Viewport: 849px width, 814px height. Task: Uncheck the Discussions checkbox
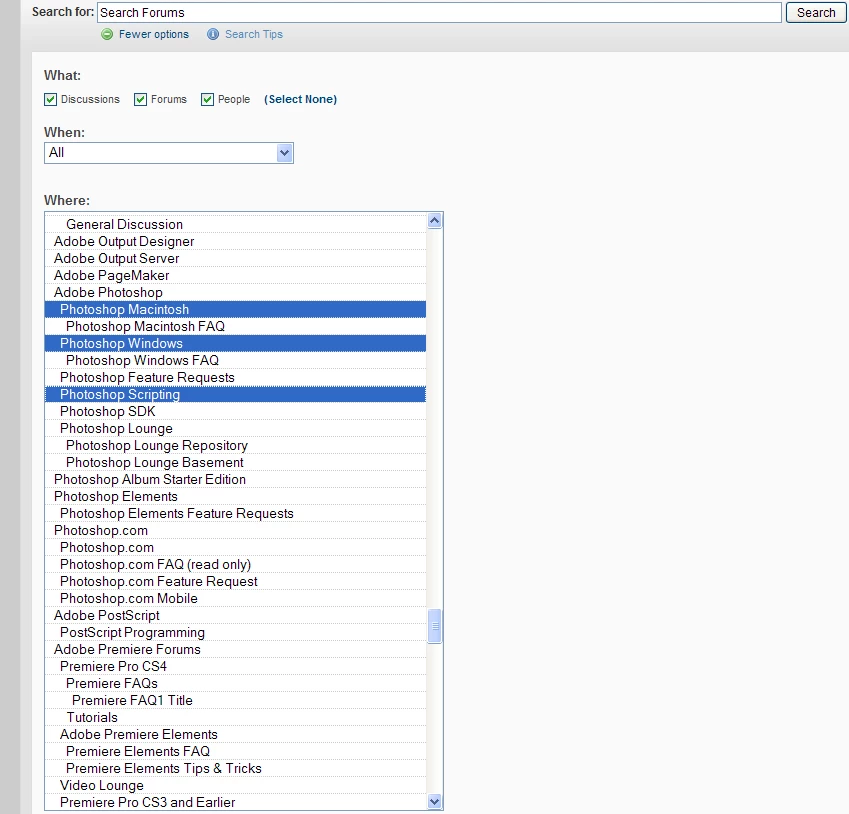click(50, 99)
